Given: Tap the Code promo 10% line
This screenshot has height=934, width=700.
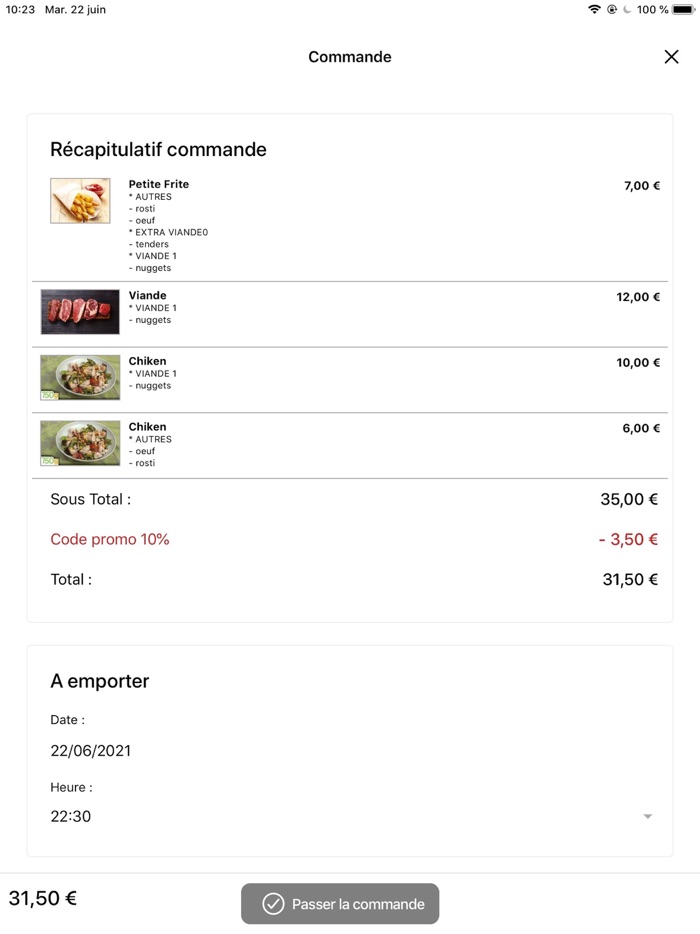Looking at the screenshot, I should pyautogui.click(x=110, y=539).
